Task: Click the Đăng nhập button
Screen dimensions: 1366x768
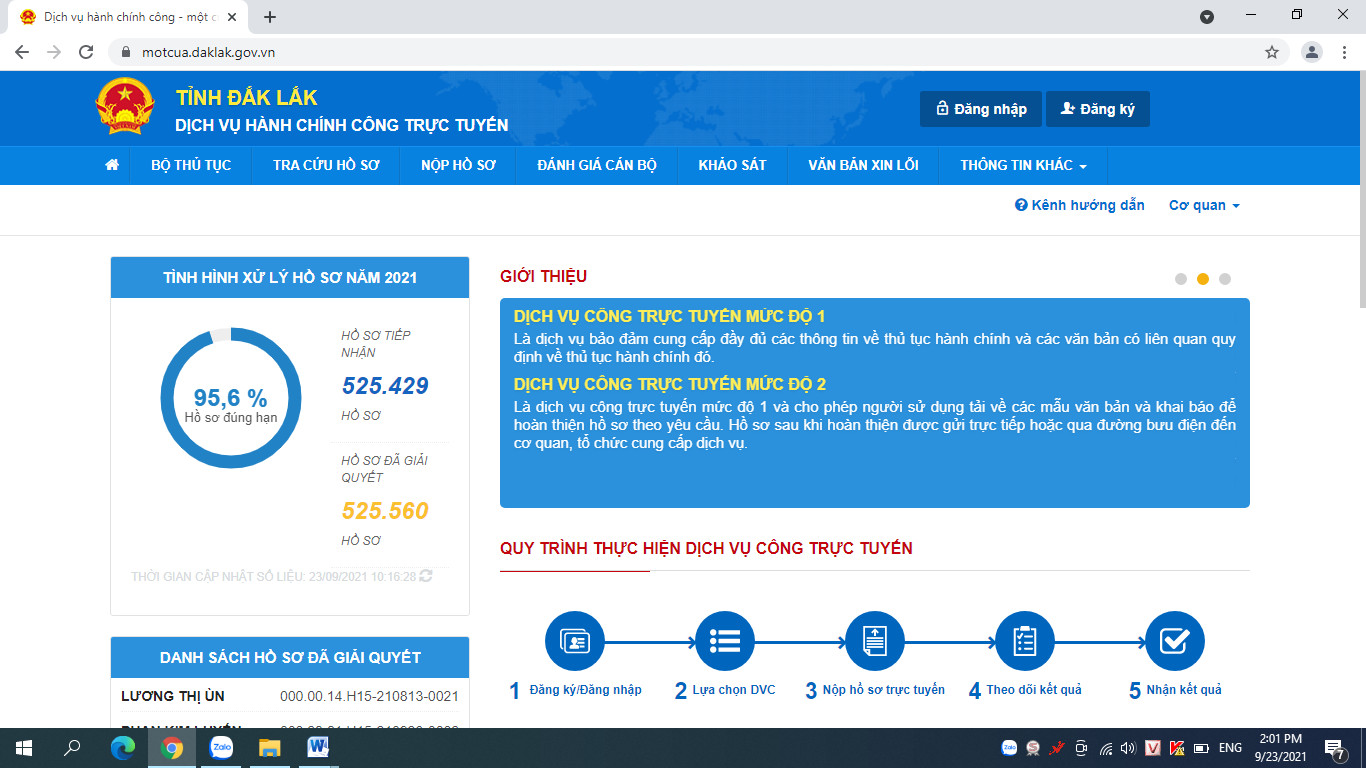Action: click(x=980, y=109)
